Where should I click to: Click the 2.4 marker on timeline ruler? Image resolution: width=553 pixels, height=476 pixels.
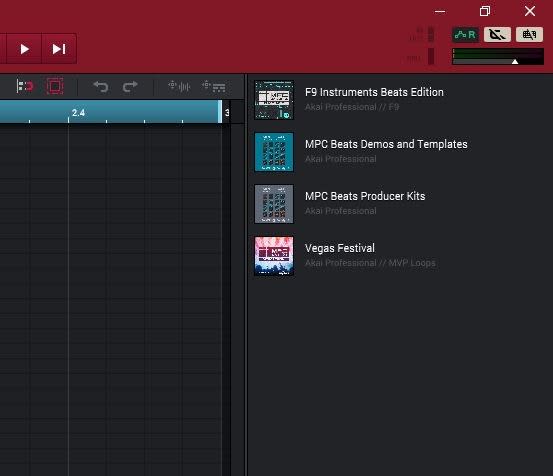pyautogui.click(x=78, y=113)
